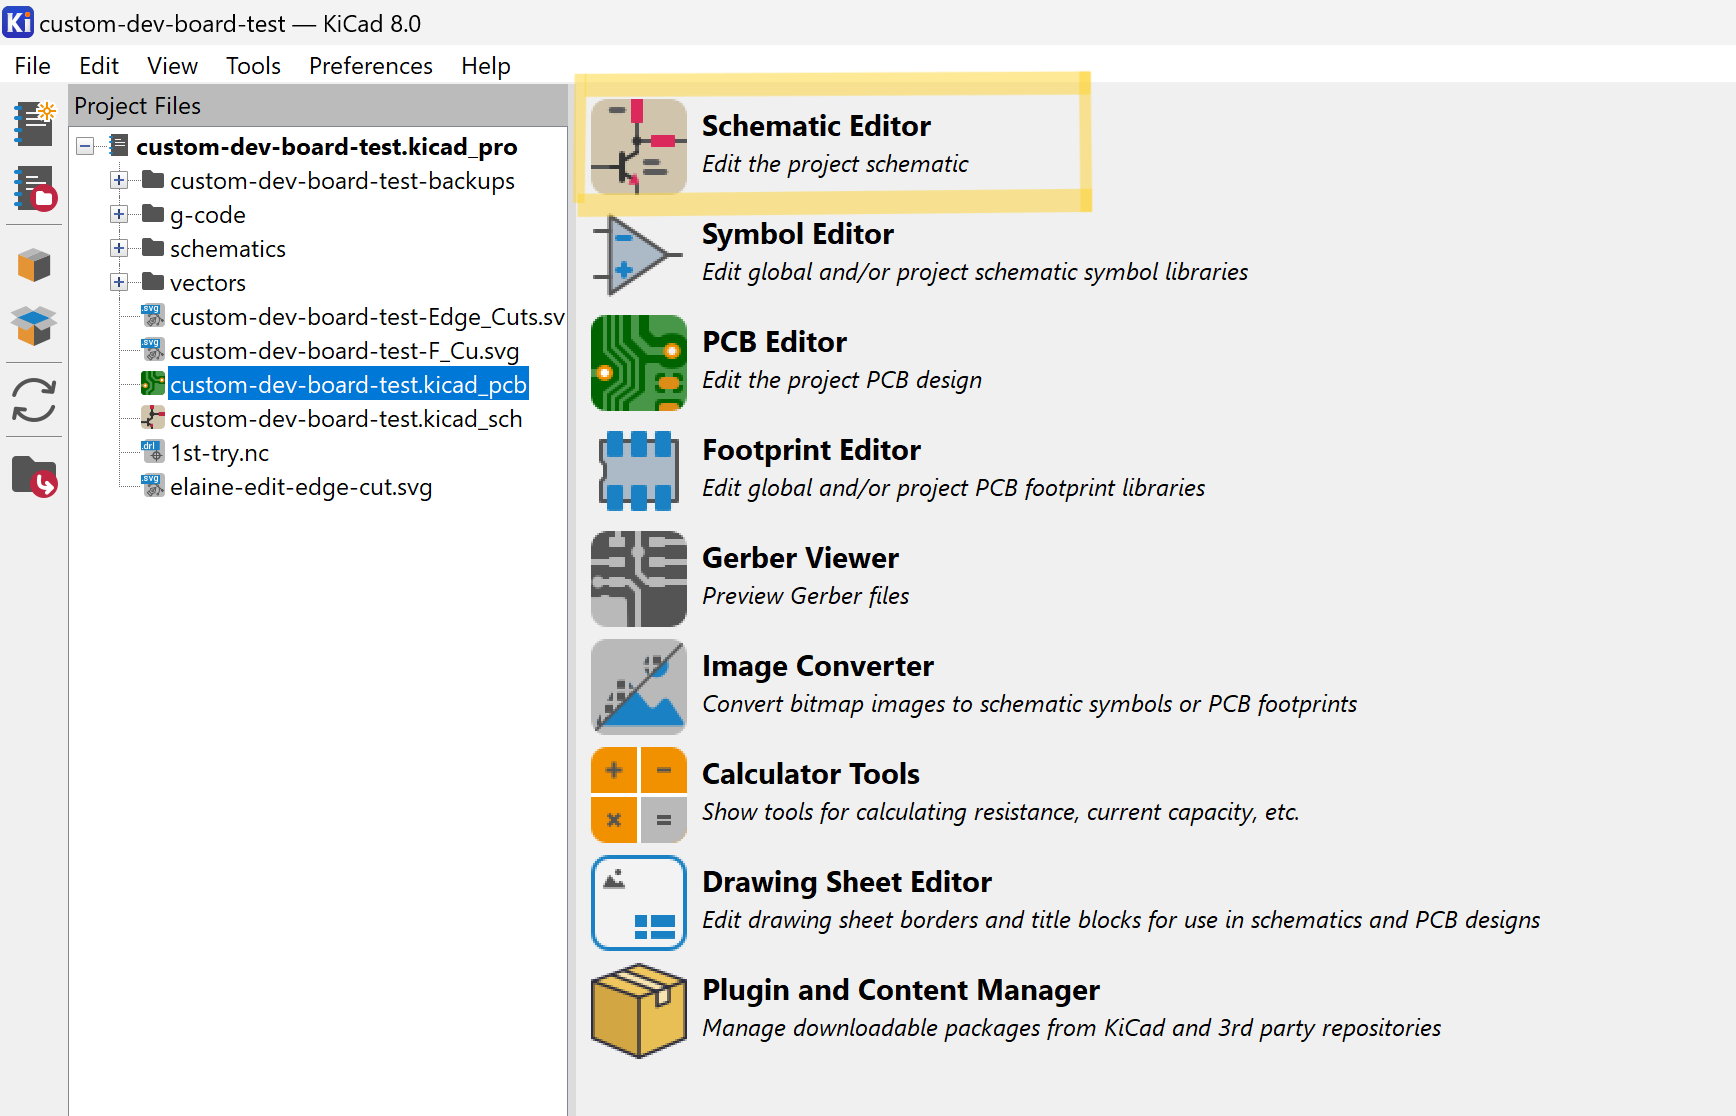Open the Calculator Tools orange icon
Viewport: 1736px width, 1116px height.
(x=638, y=794)
